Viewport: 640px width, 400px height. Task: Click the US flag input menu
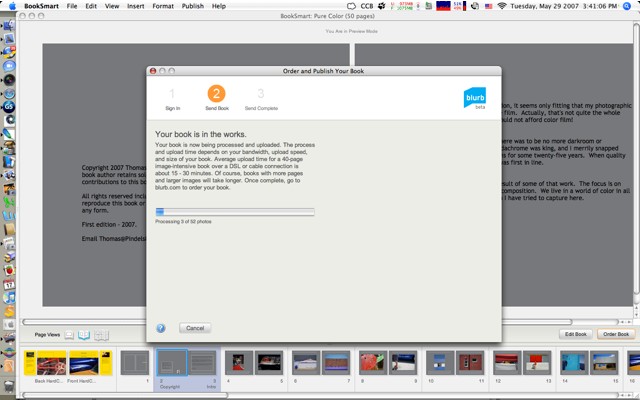click(488, 6)
